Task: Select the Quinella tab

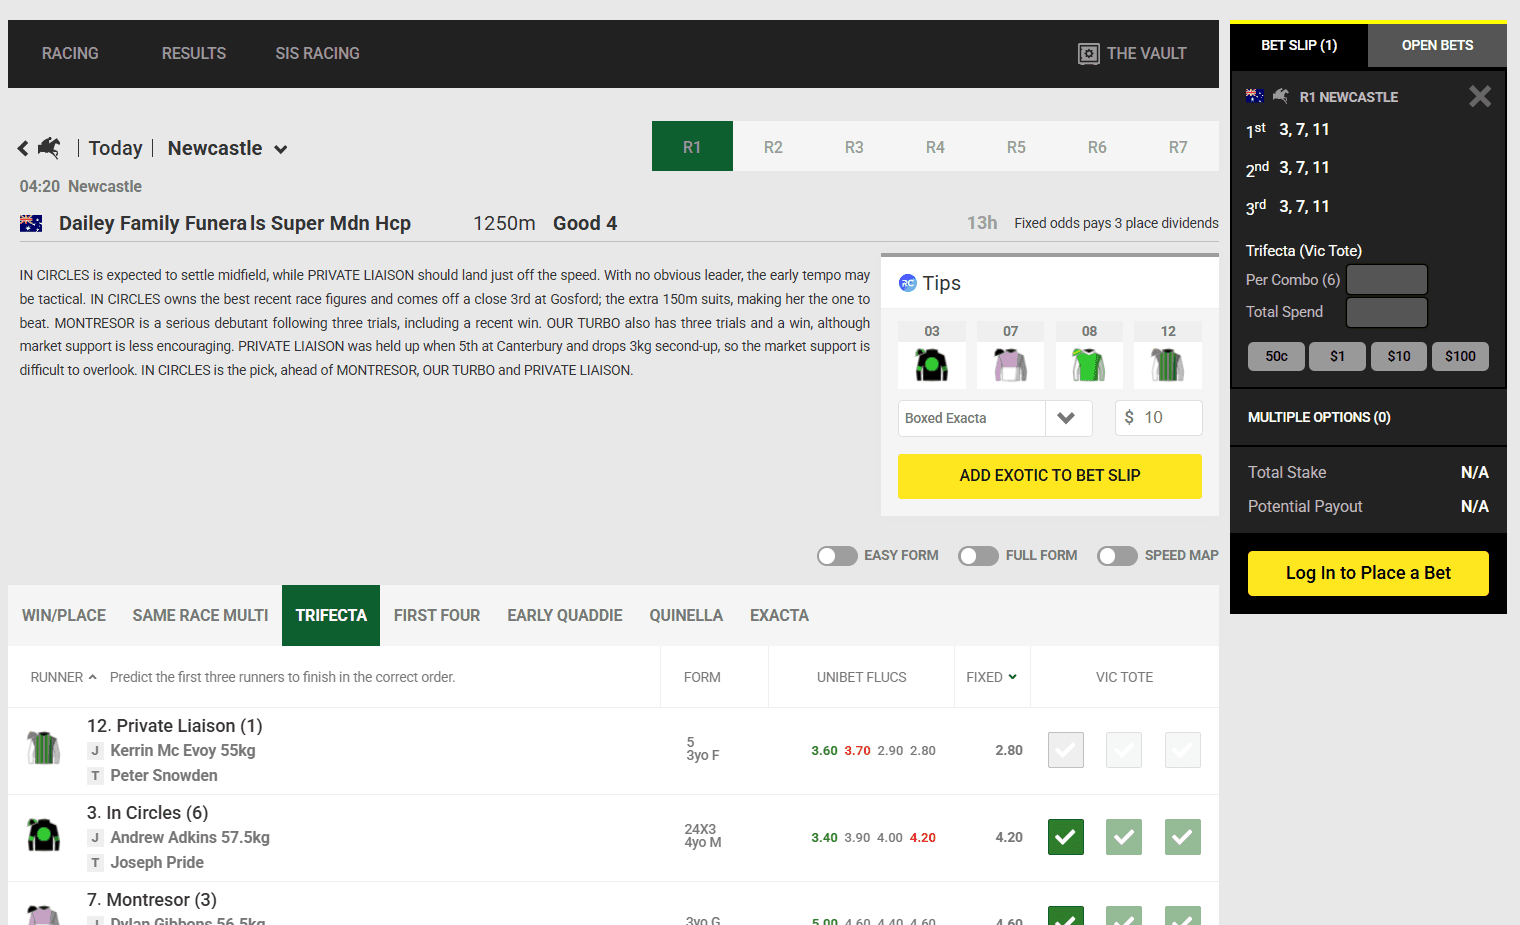Action: pyautogui.click(x=686, y=616)
